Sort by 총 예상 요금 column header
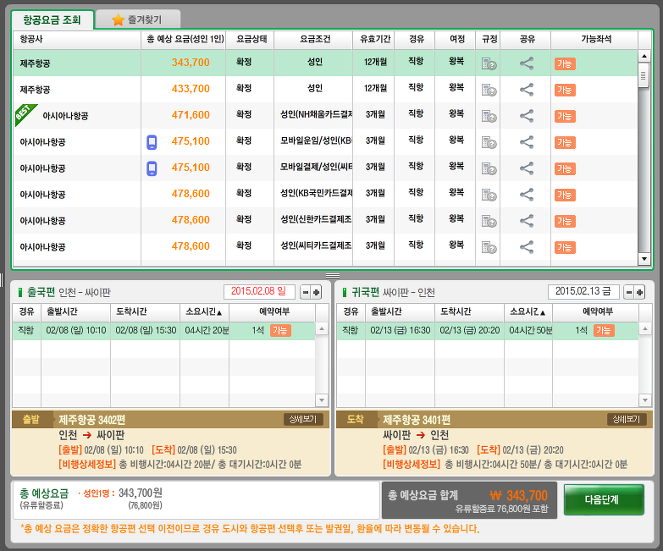663x551 pixels. point(183,39)
